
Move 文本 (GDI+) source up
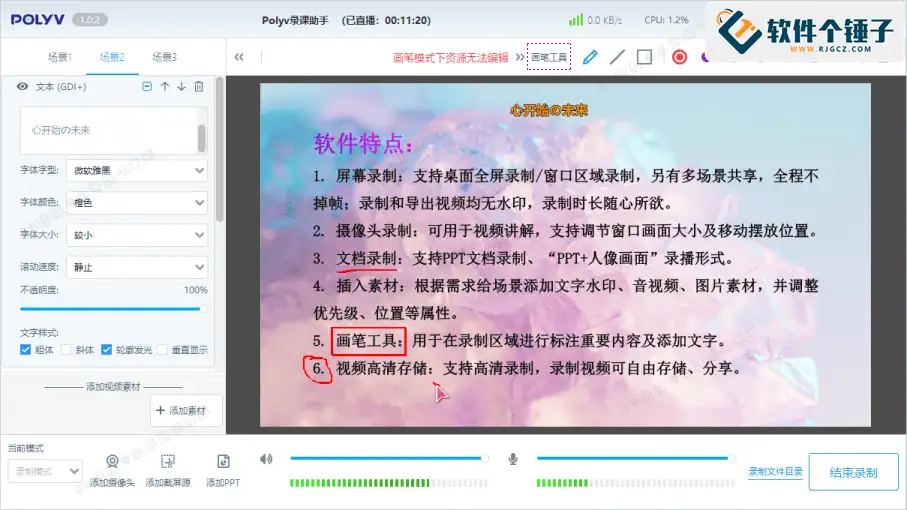pyautogui.click(x=165, y=86)
